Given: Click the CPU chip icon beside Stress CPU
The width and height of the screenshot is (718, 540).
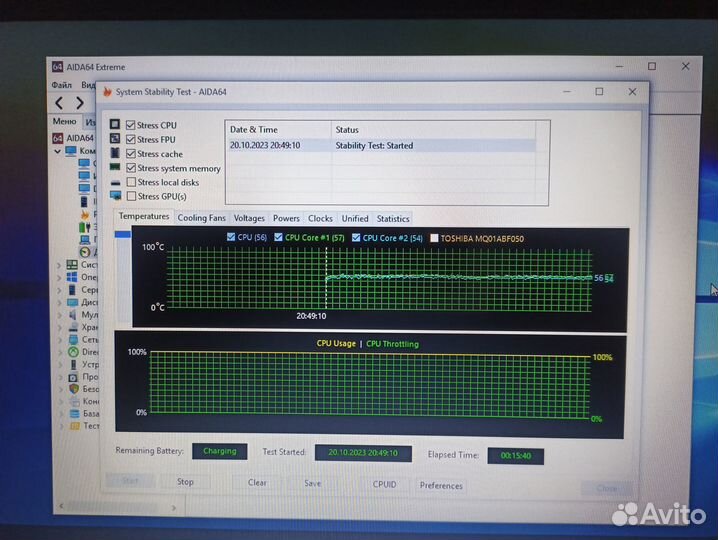Looking at the screenshot, I should 115,125.
